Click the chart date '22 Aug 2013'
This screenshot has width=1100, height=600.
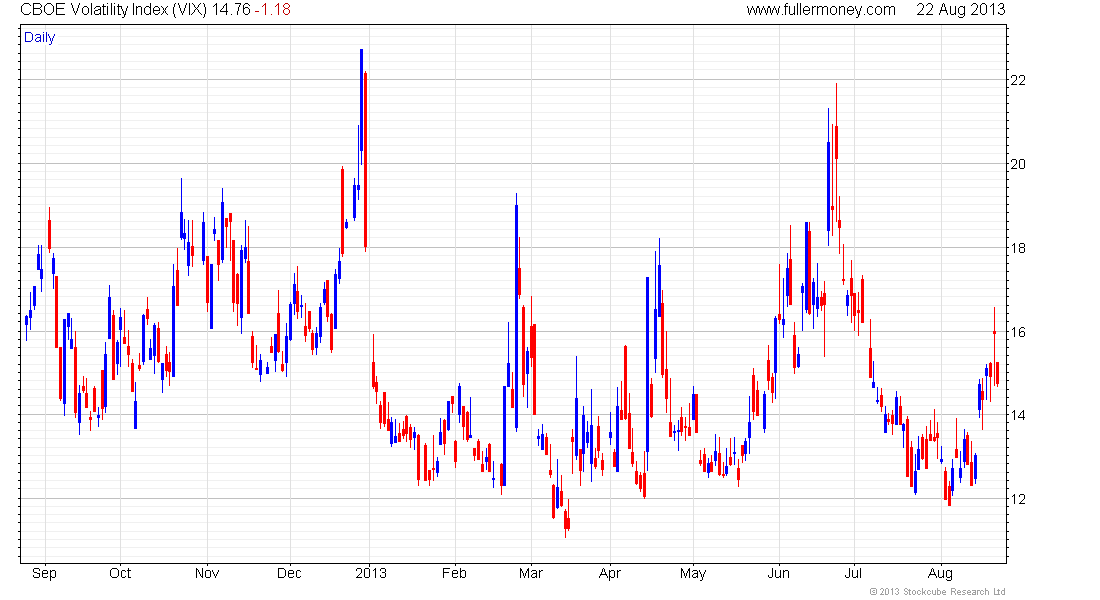tap(960, 10)
